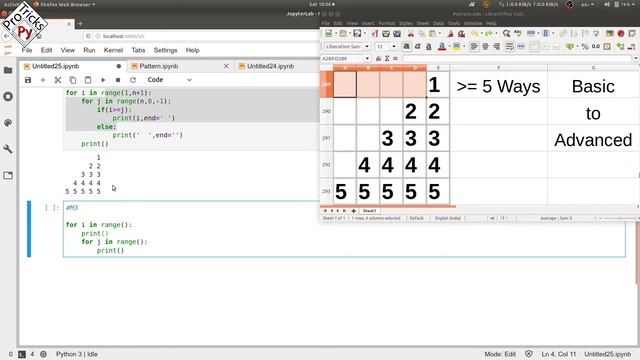The image size is (640, 360).
Task: Apply AutoFilter funnel icon in Calc
Action: (x=596, y=33)
